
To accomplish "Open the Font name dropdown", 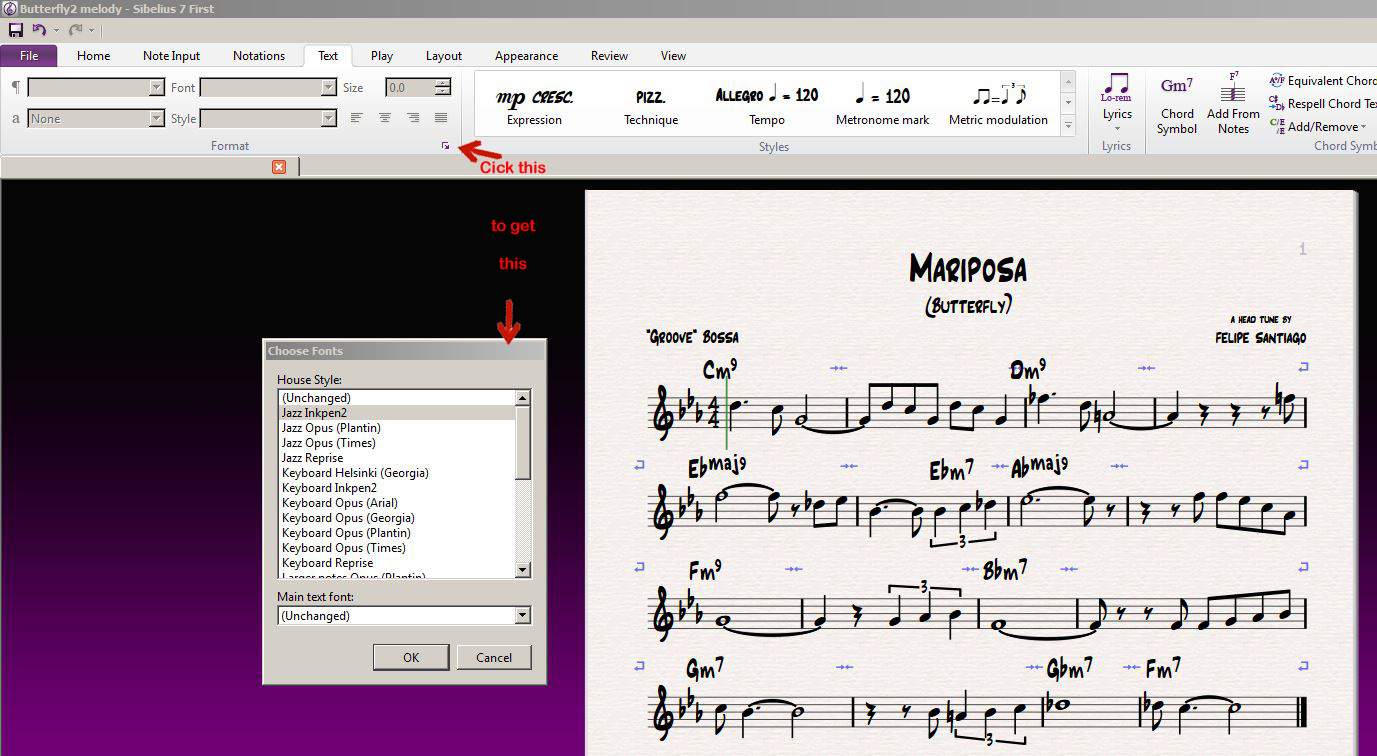I will pos(328,88).
